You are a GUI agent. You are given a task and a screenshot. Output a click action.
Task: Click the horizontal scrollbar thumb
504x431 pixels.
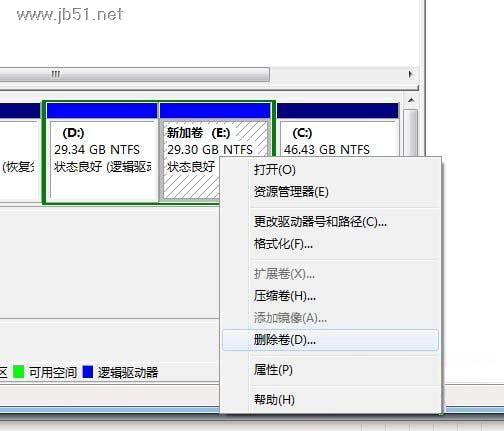135,74
